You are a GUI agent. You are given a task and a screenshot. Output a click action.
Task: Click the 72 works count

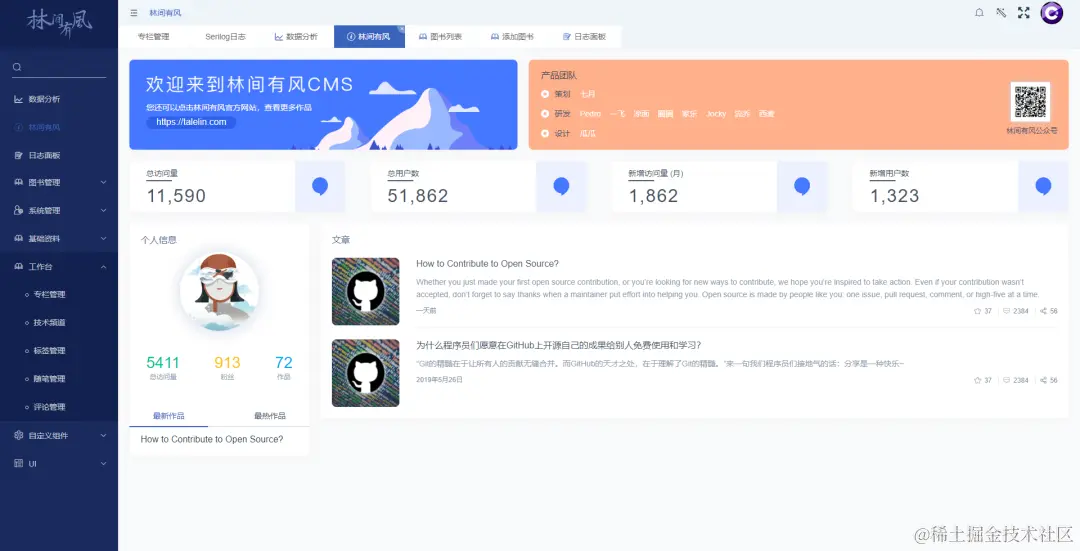click(284, 363)
